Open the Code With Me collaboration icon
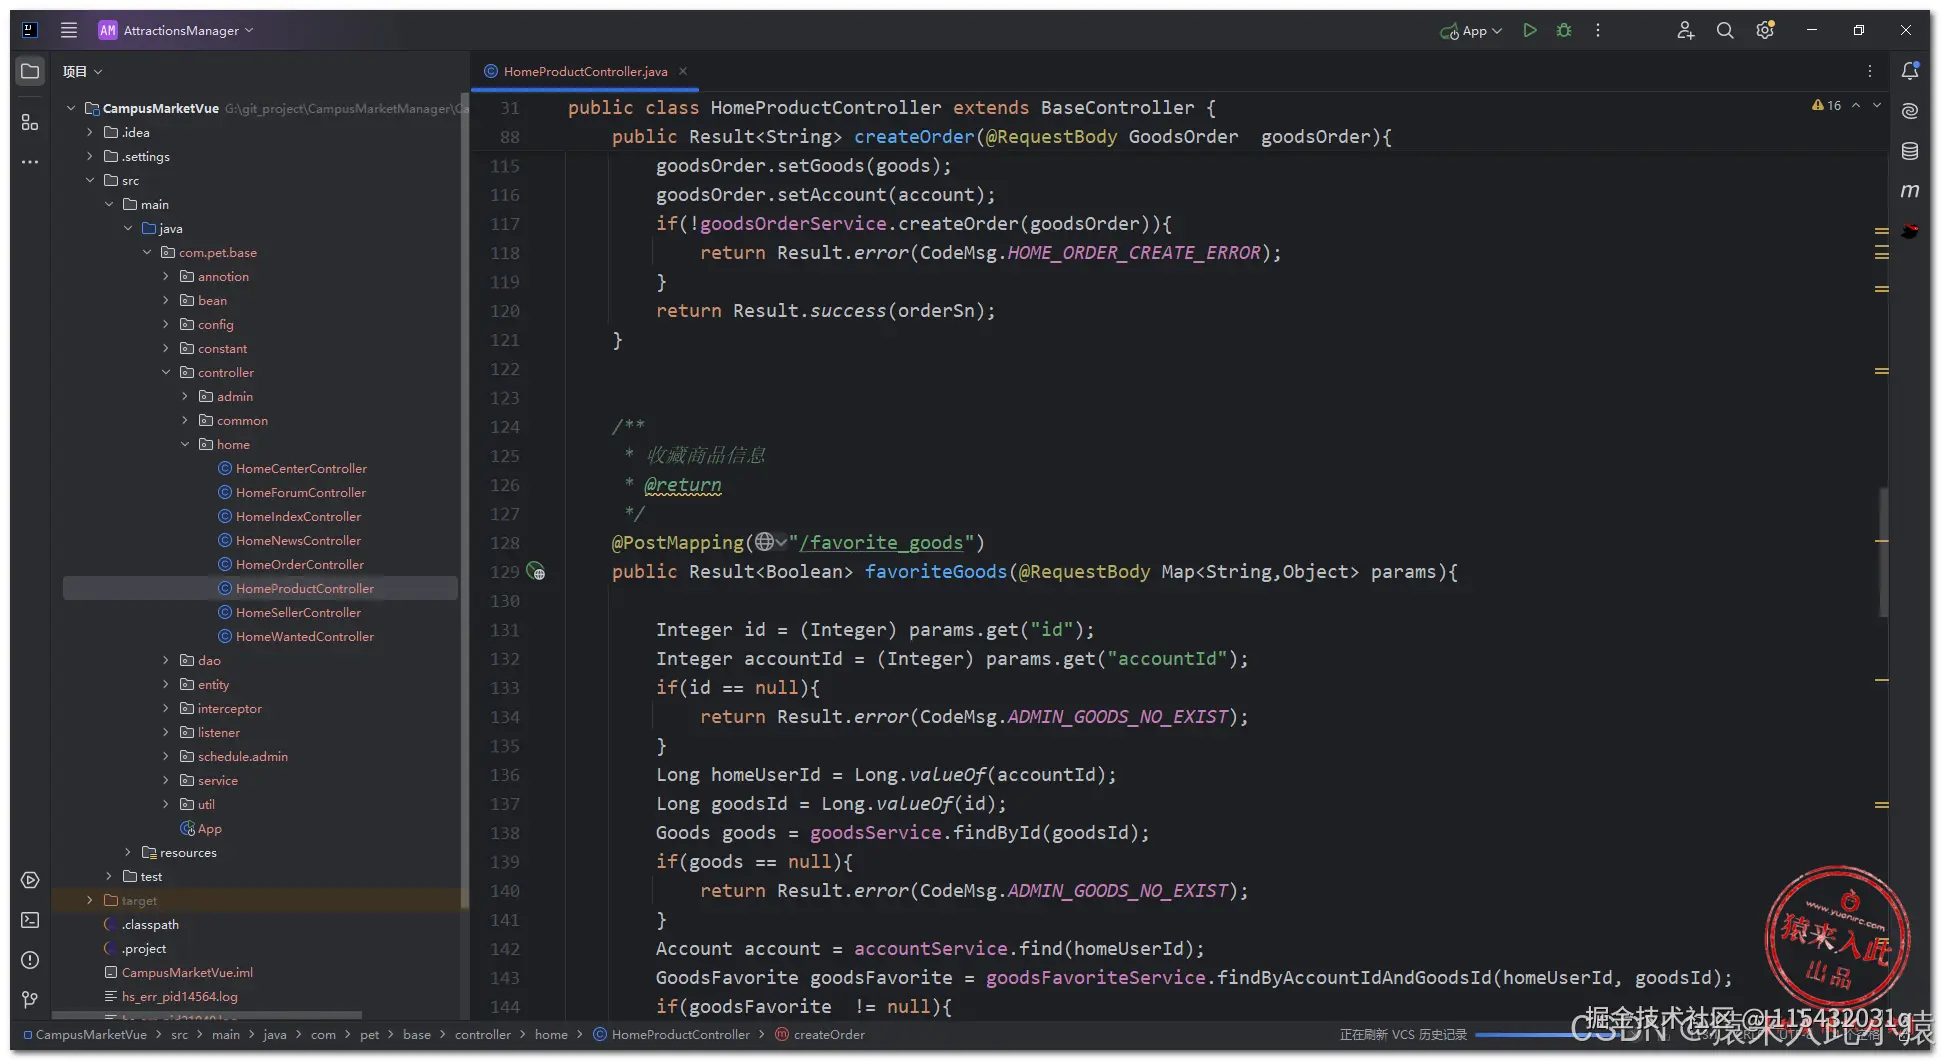Viewport: 1941px width, 1061px height. click(x=1685, y=30)
